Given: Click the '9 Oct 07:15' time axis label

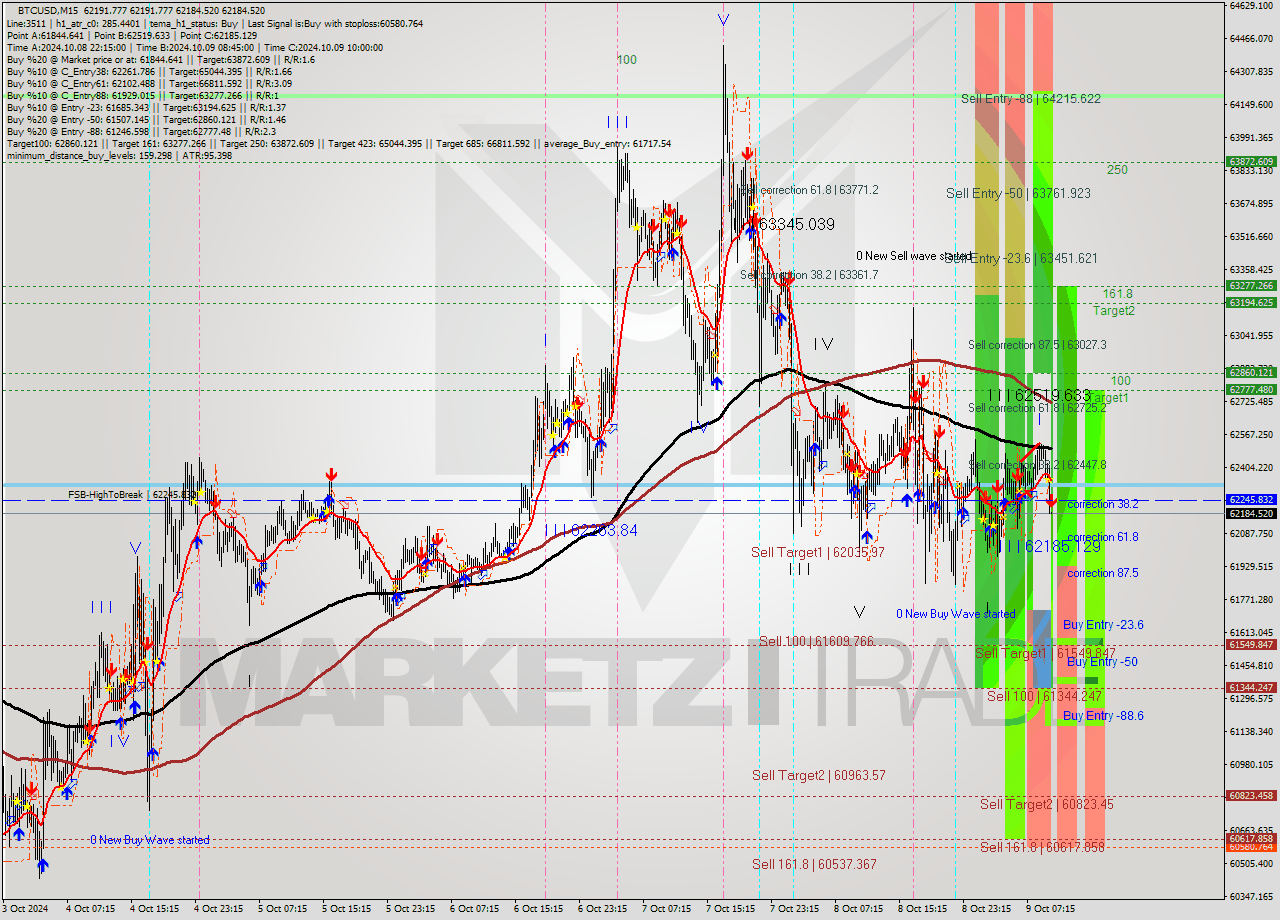Looking at the screenshot, I should 1050,909.
